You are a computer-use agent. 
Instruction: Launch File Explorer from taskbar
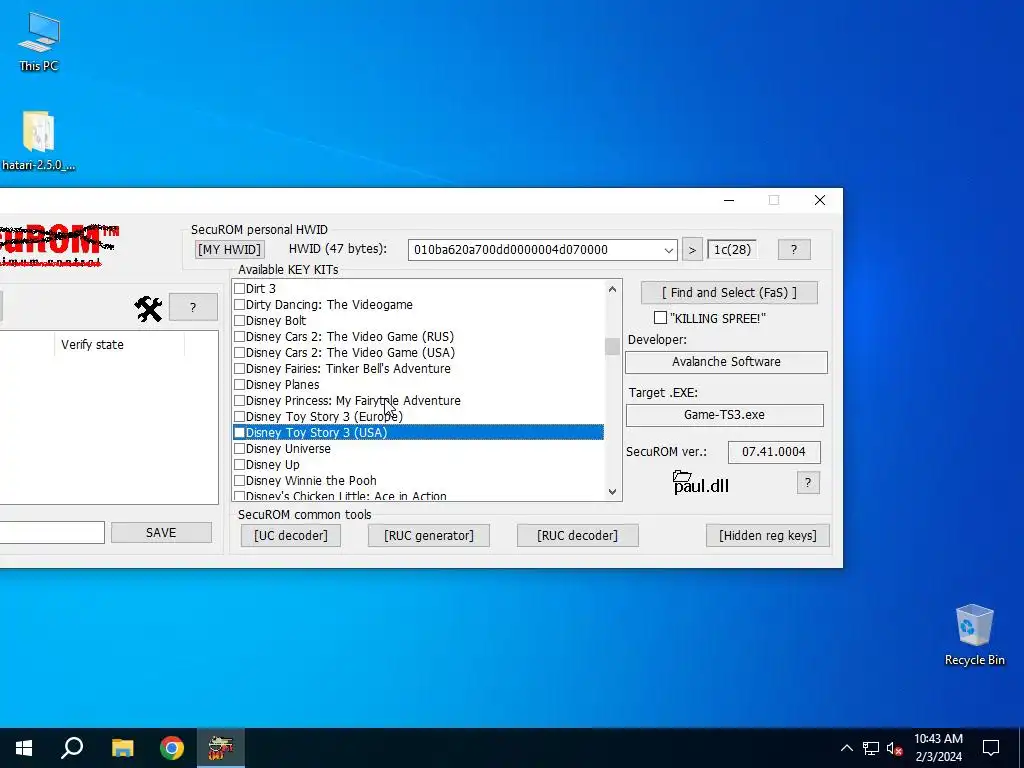click(122, 748)
